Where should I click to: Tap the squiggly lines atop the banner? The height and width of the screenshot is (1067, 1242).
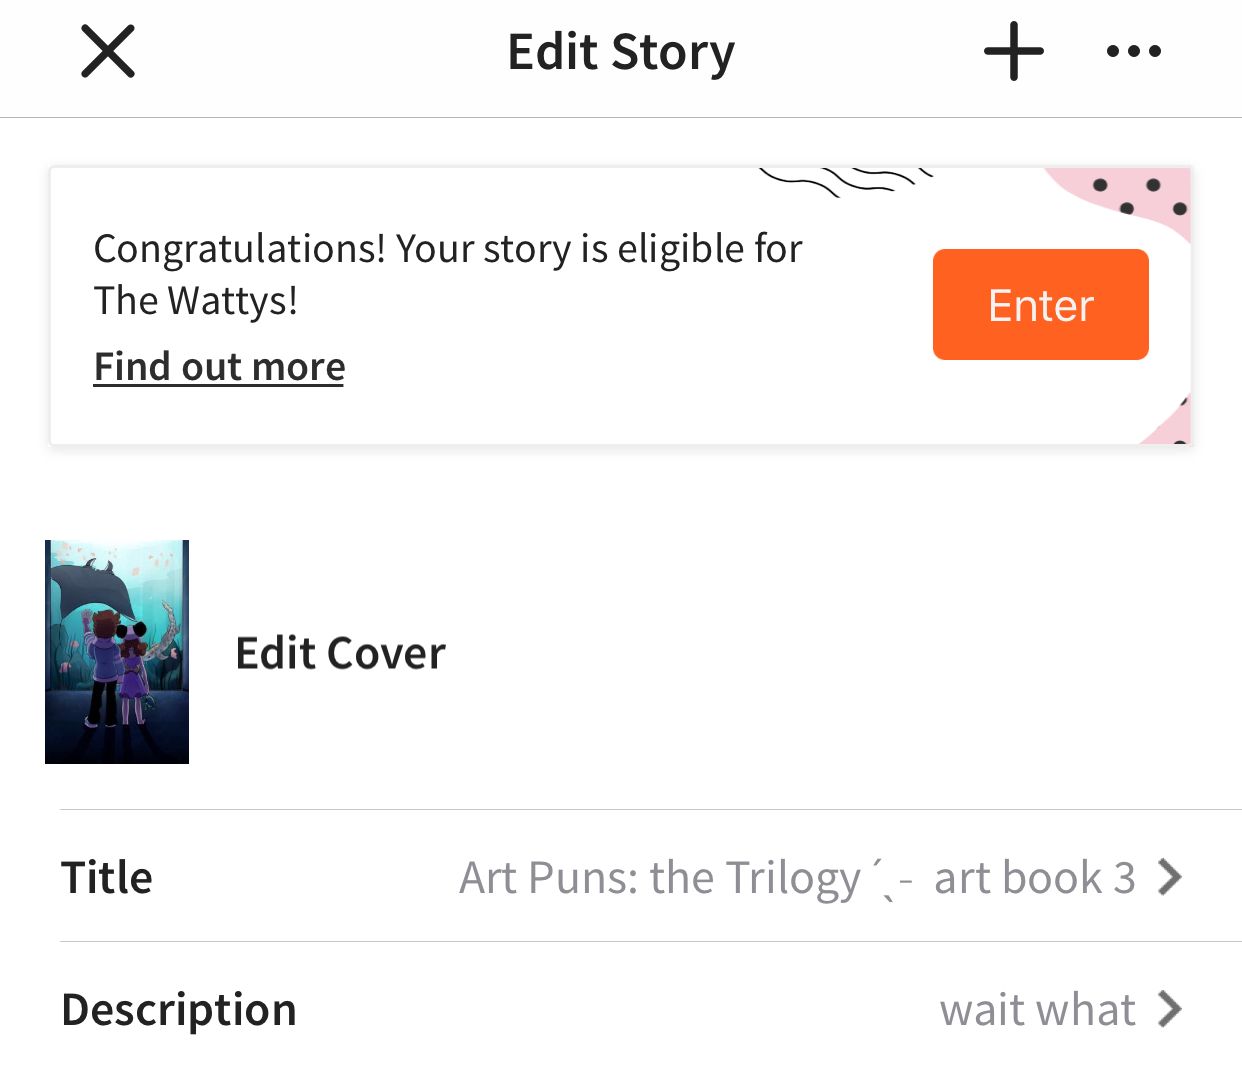click(x=845, y=180)
